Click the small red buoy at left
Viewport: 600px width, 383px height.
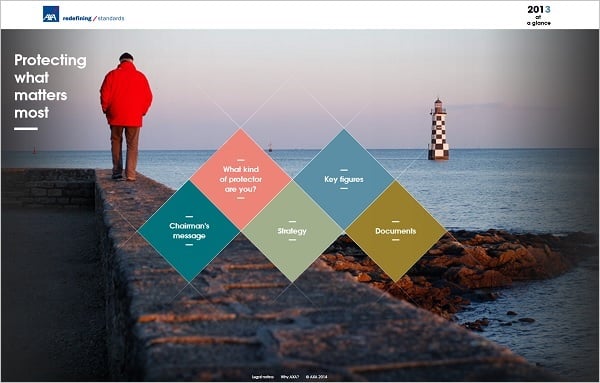(34, 150)
